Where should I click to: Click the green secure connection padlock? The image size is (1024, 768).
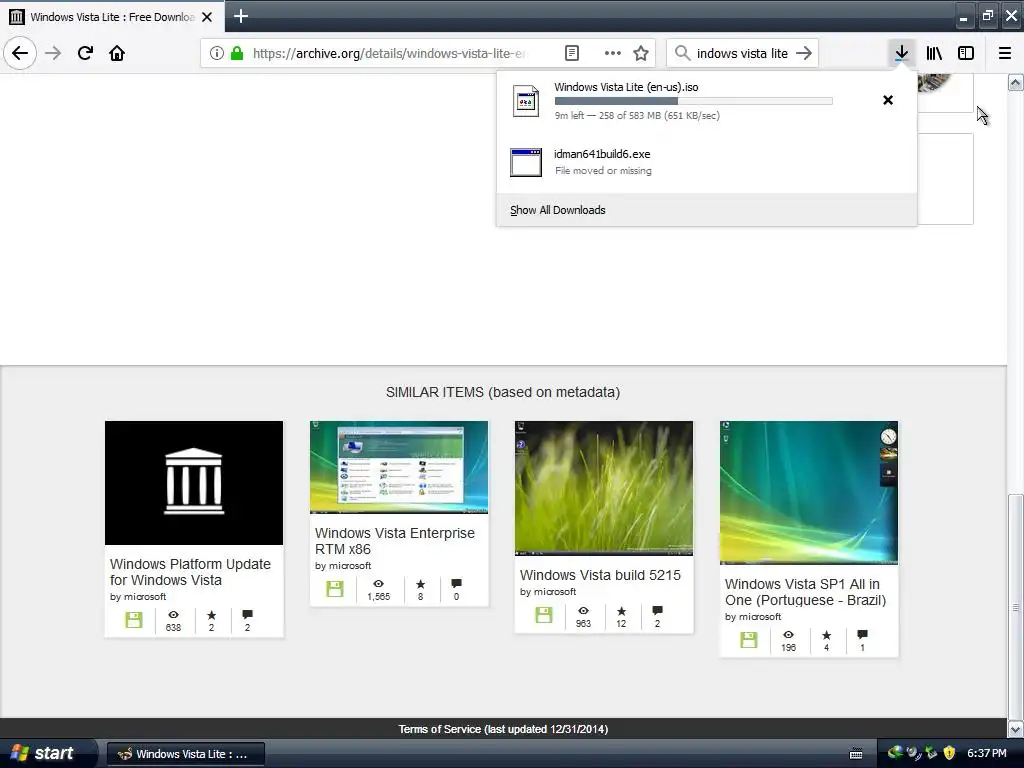point(237,53)
